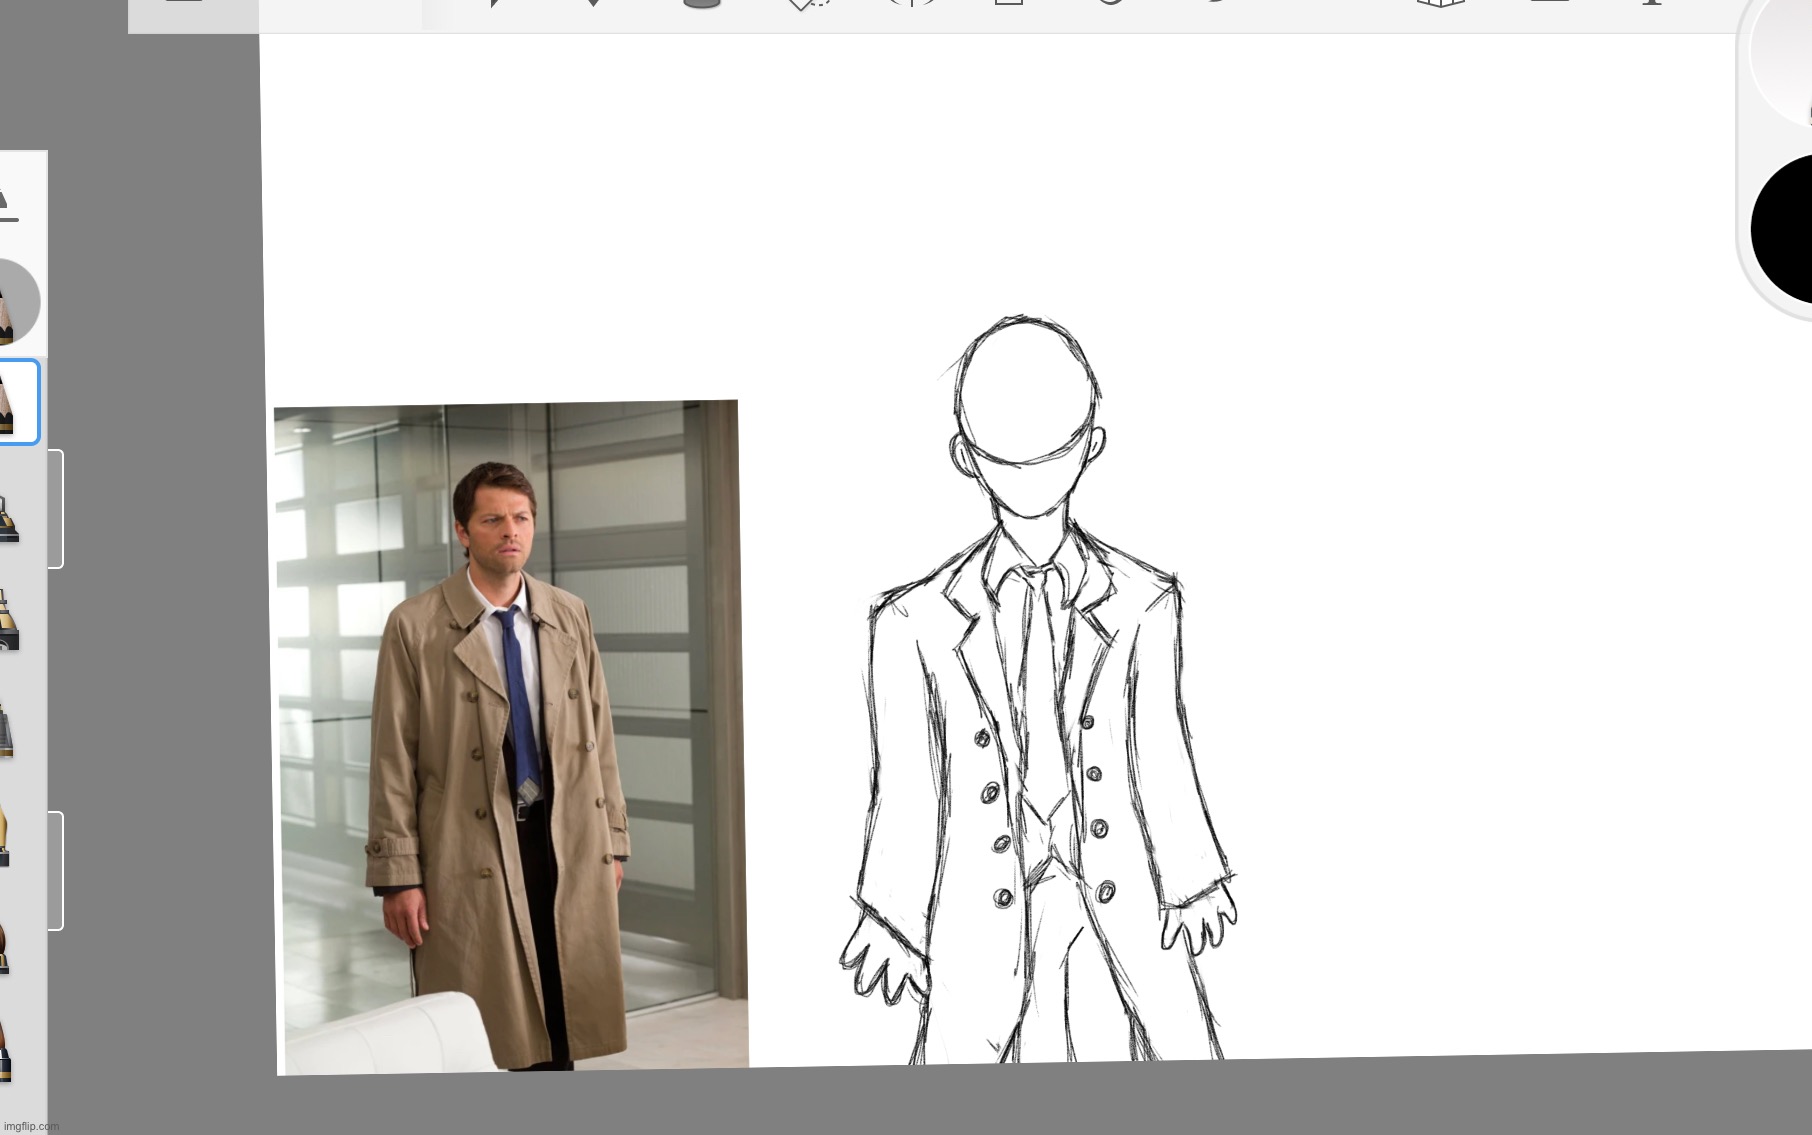Select the trench coat reference photo

tap(510, 737)
